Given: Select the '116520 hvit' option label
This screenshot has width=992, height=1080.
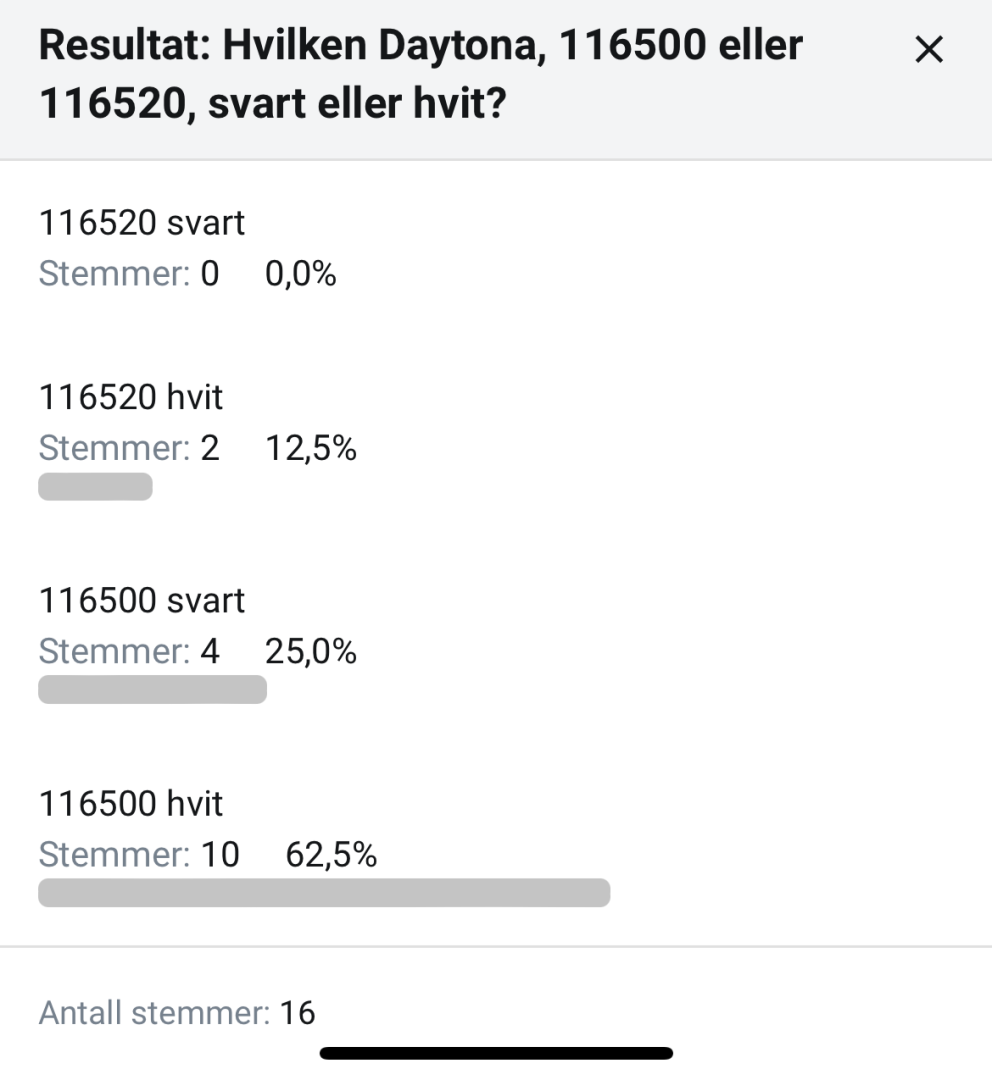Looking at the screenshot, I should pyautogui.click(x=131, y=397).
